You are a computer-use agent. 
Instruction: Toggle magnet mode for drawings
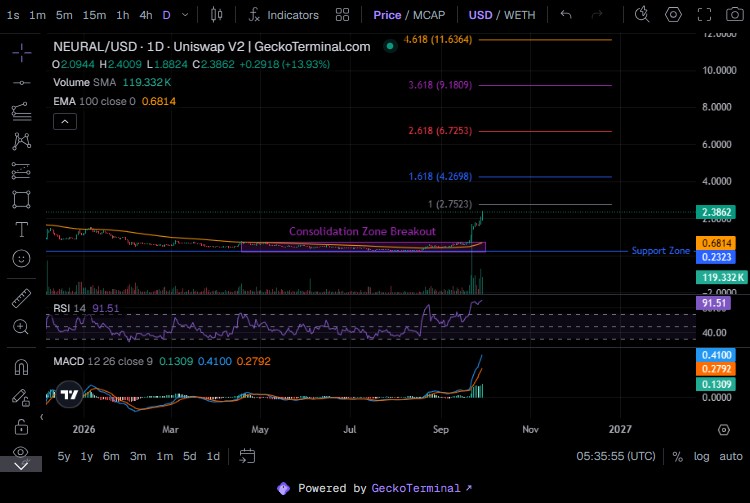[22, 367]
